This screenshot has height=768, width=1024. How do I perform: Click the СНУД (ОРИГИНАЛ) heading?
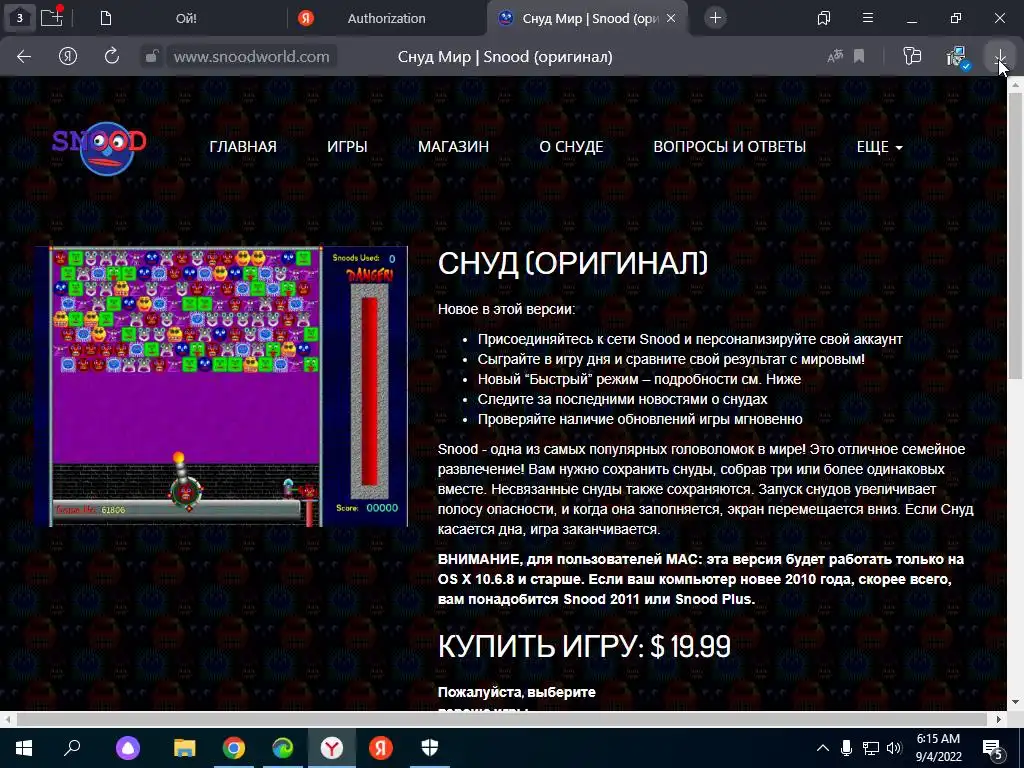(x=573, y=263)
